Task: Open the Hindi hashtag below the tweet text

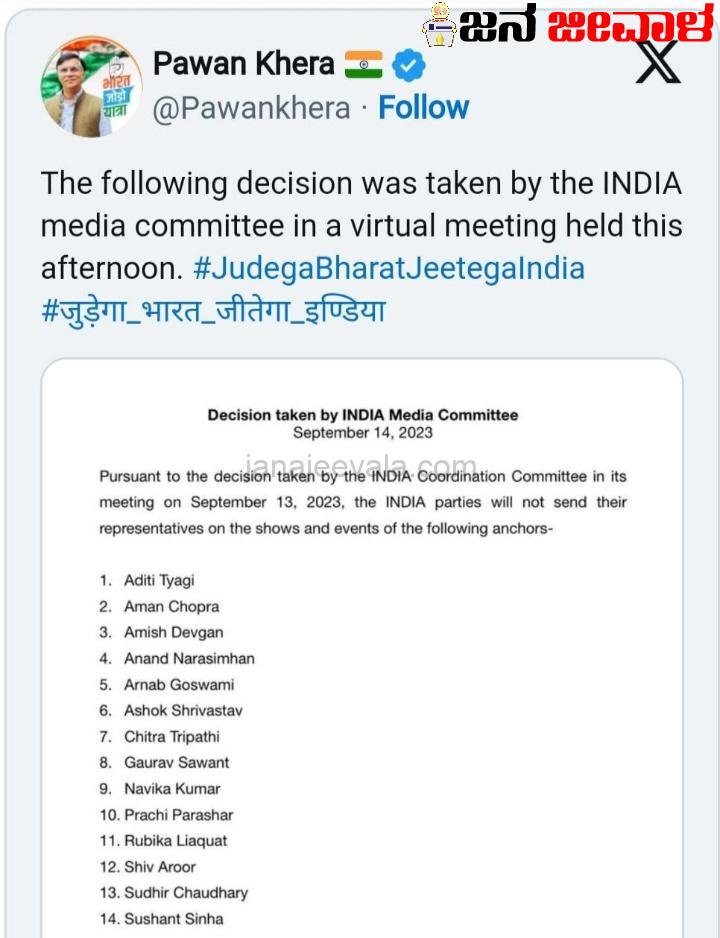Action: [212, 311]
